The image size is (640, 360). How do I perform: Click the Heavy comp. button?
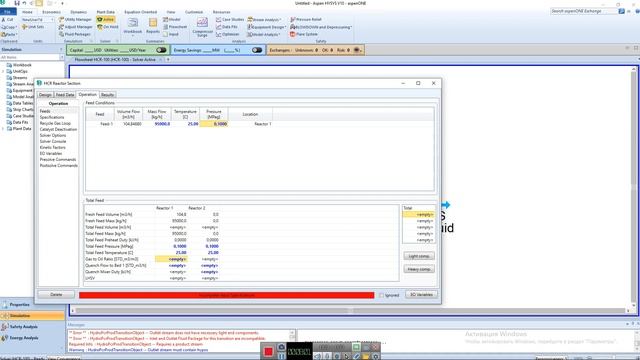(x=419, y=269)
